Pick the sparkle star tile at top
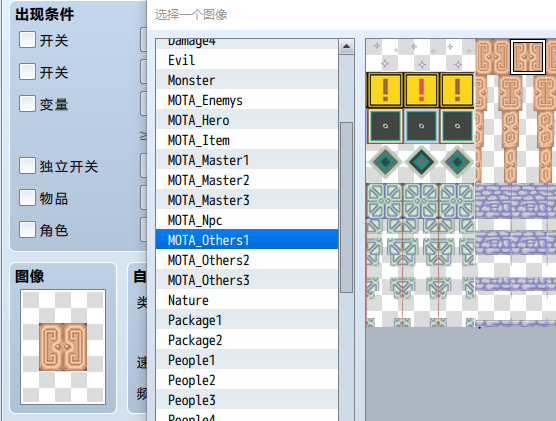 tap(385, 55)
